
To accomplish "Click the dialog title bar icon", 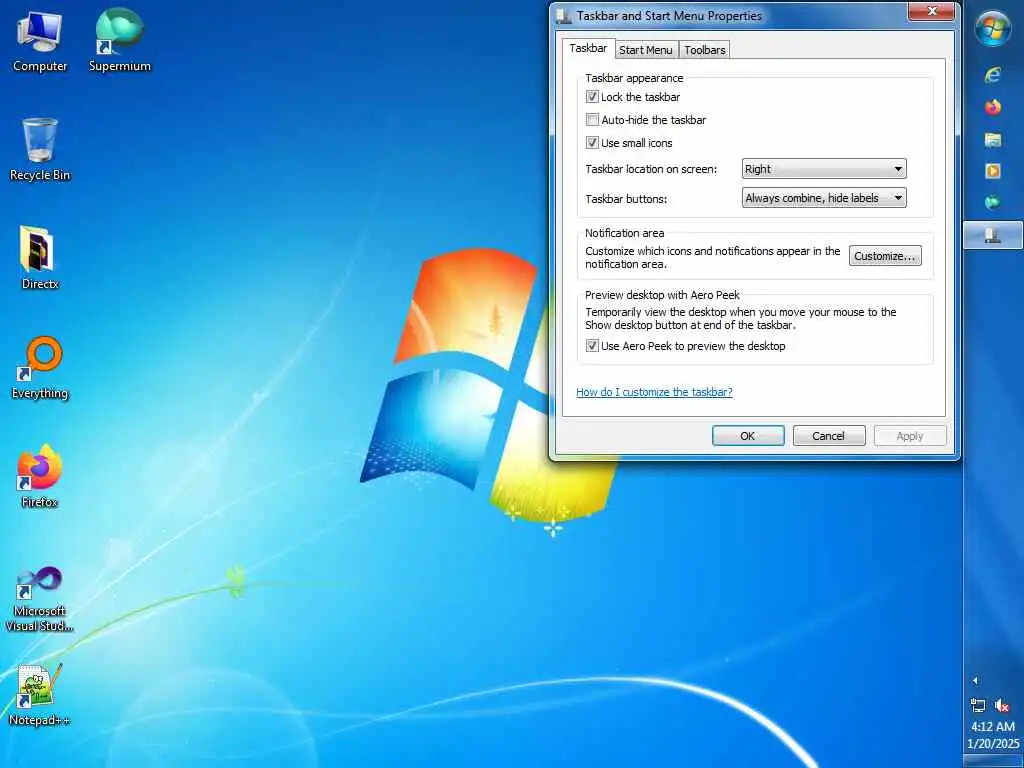I will point(564,16).
